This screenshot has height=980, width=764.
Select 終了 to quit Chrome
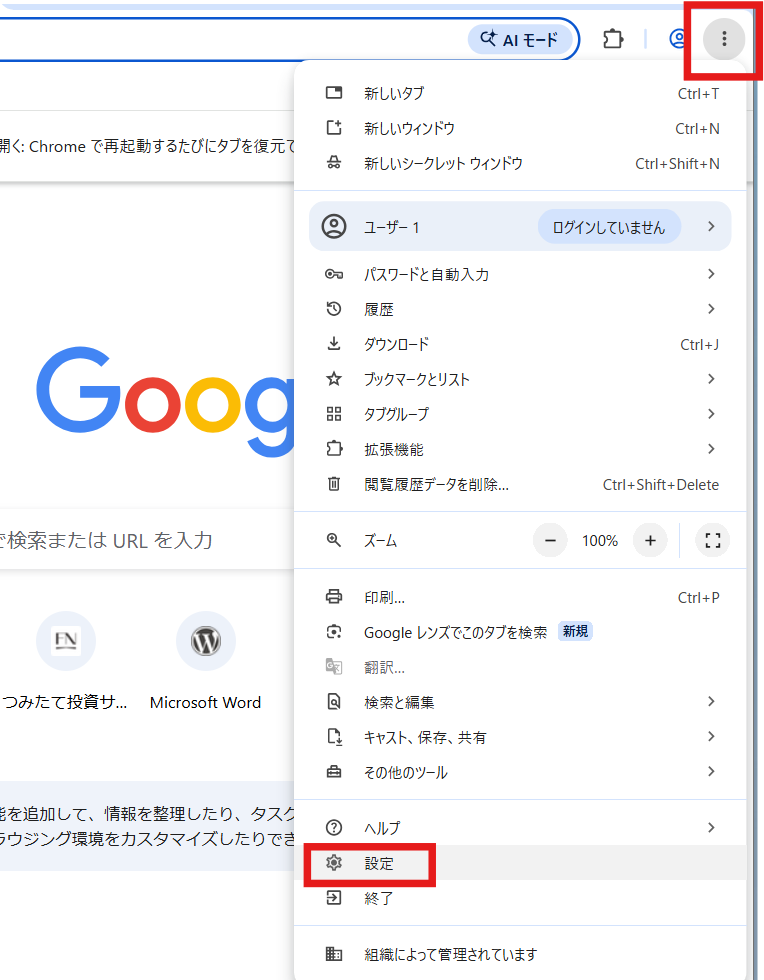click(x=520, y=898)
